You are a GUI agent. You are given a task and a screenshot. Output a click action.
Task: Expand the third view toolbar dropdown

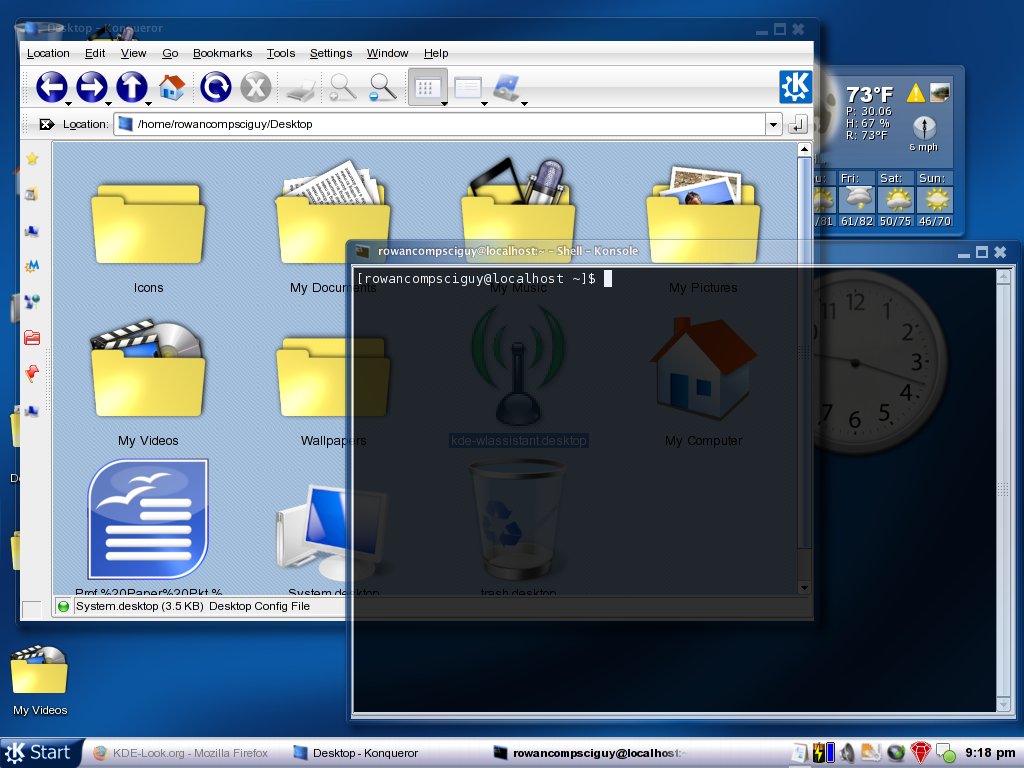524,104
